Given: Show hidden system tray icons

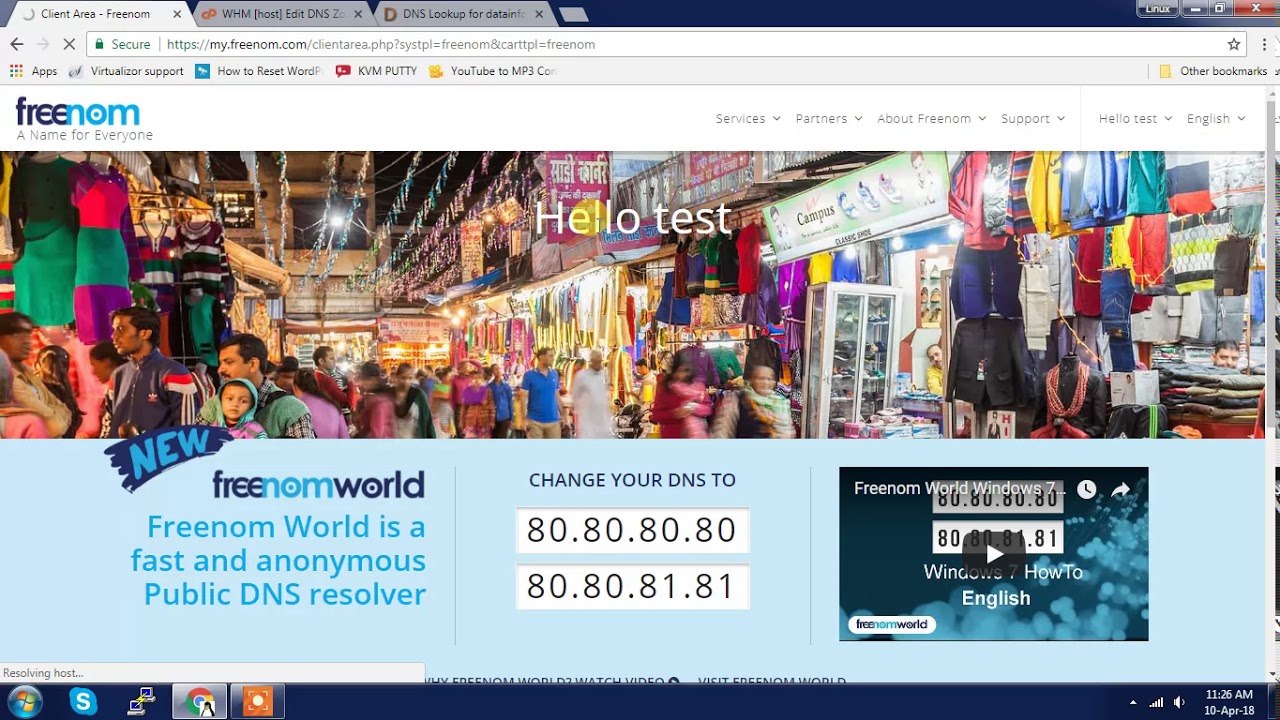Looking at the screenshot, I should point(1133,703).
